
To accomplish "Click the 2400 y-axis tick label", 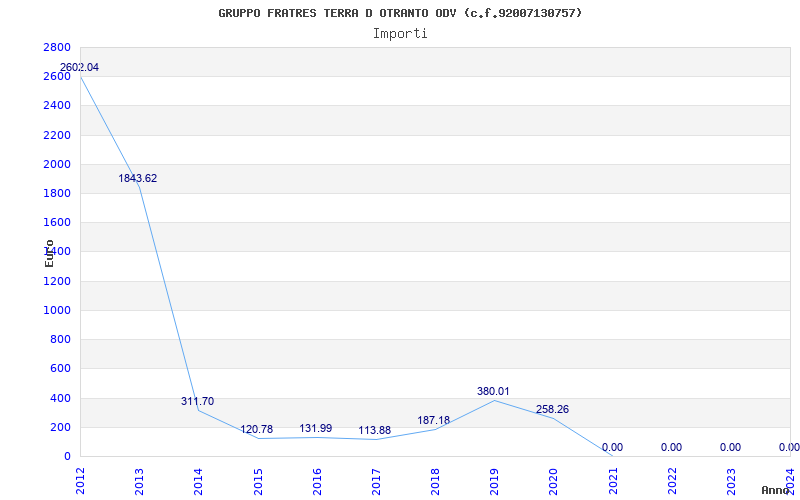I will coord(57,106).
